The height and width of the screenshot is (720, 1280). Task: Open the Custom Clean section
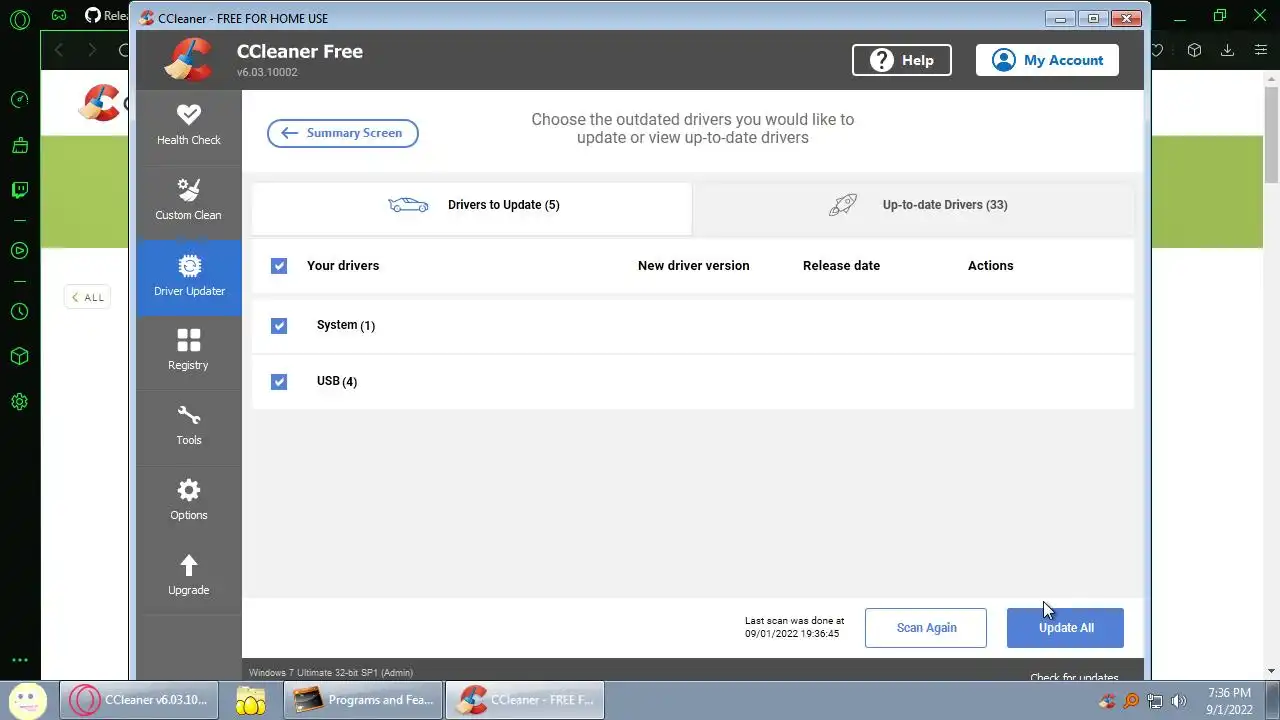pyautogui.click(x=188, y=201)
